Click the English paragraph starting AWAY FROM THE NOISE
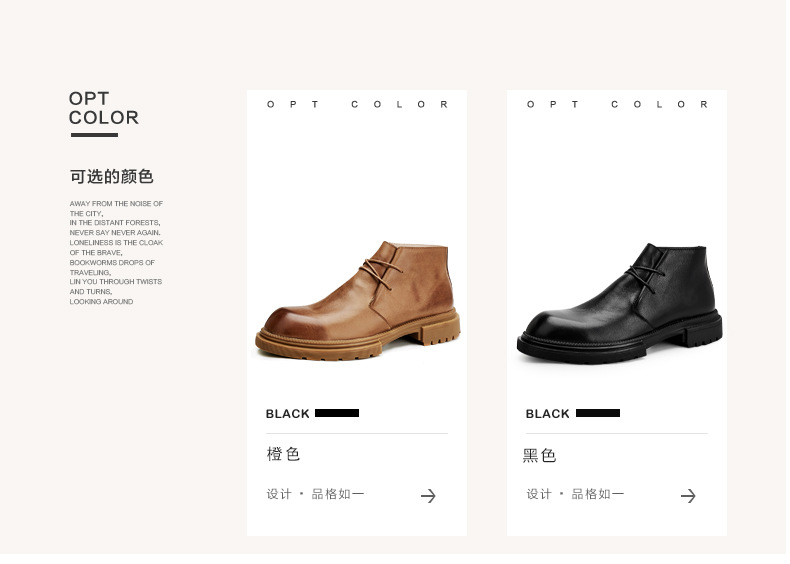The height and width of the screenshot is (564, 790). (x=116, y=254)
